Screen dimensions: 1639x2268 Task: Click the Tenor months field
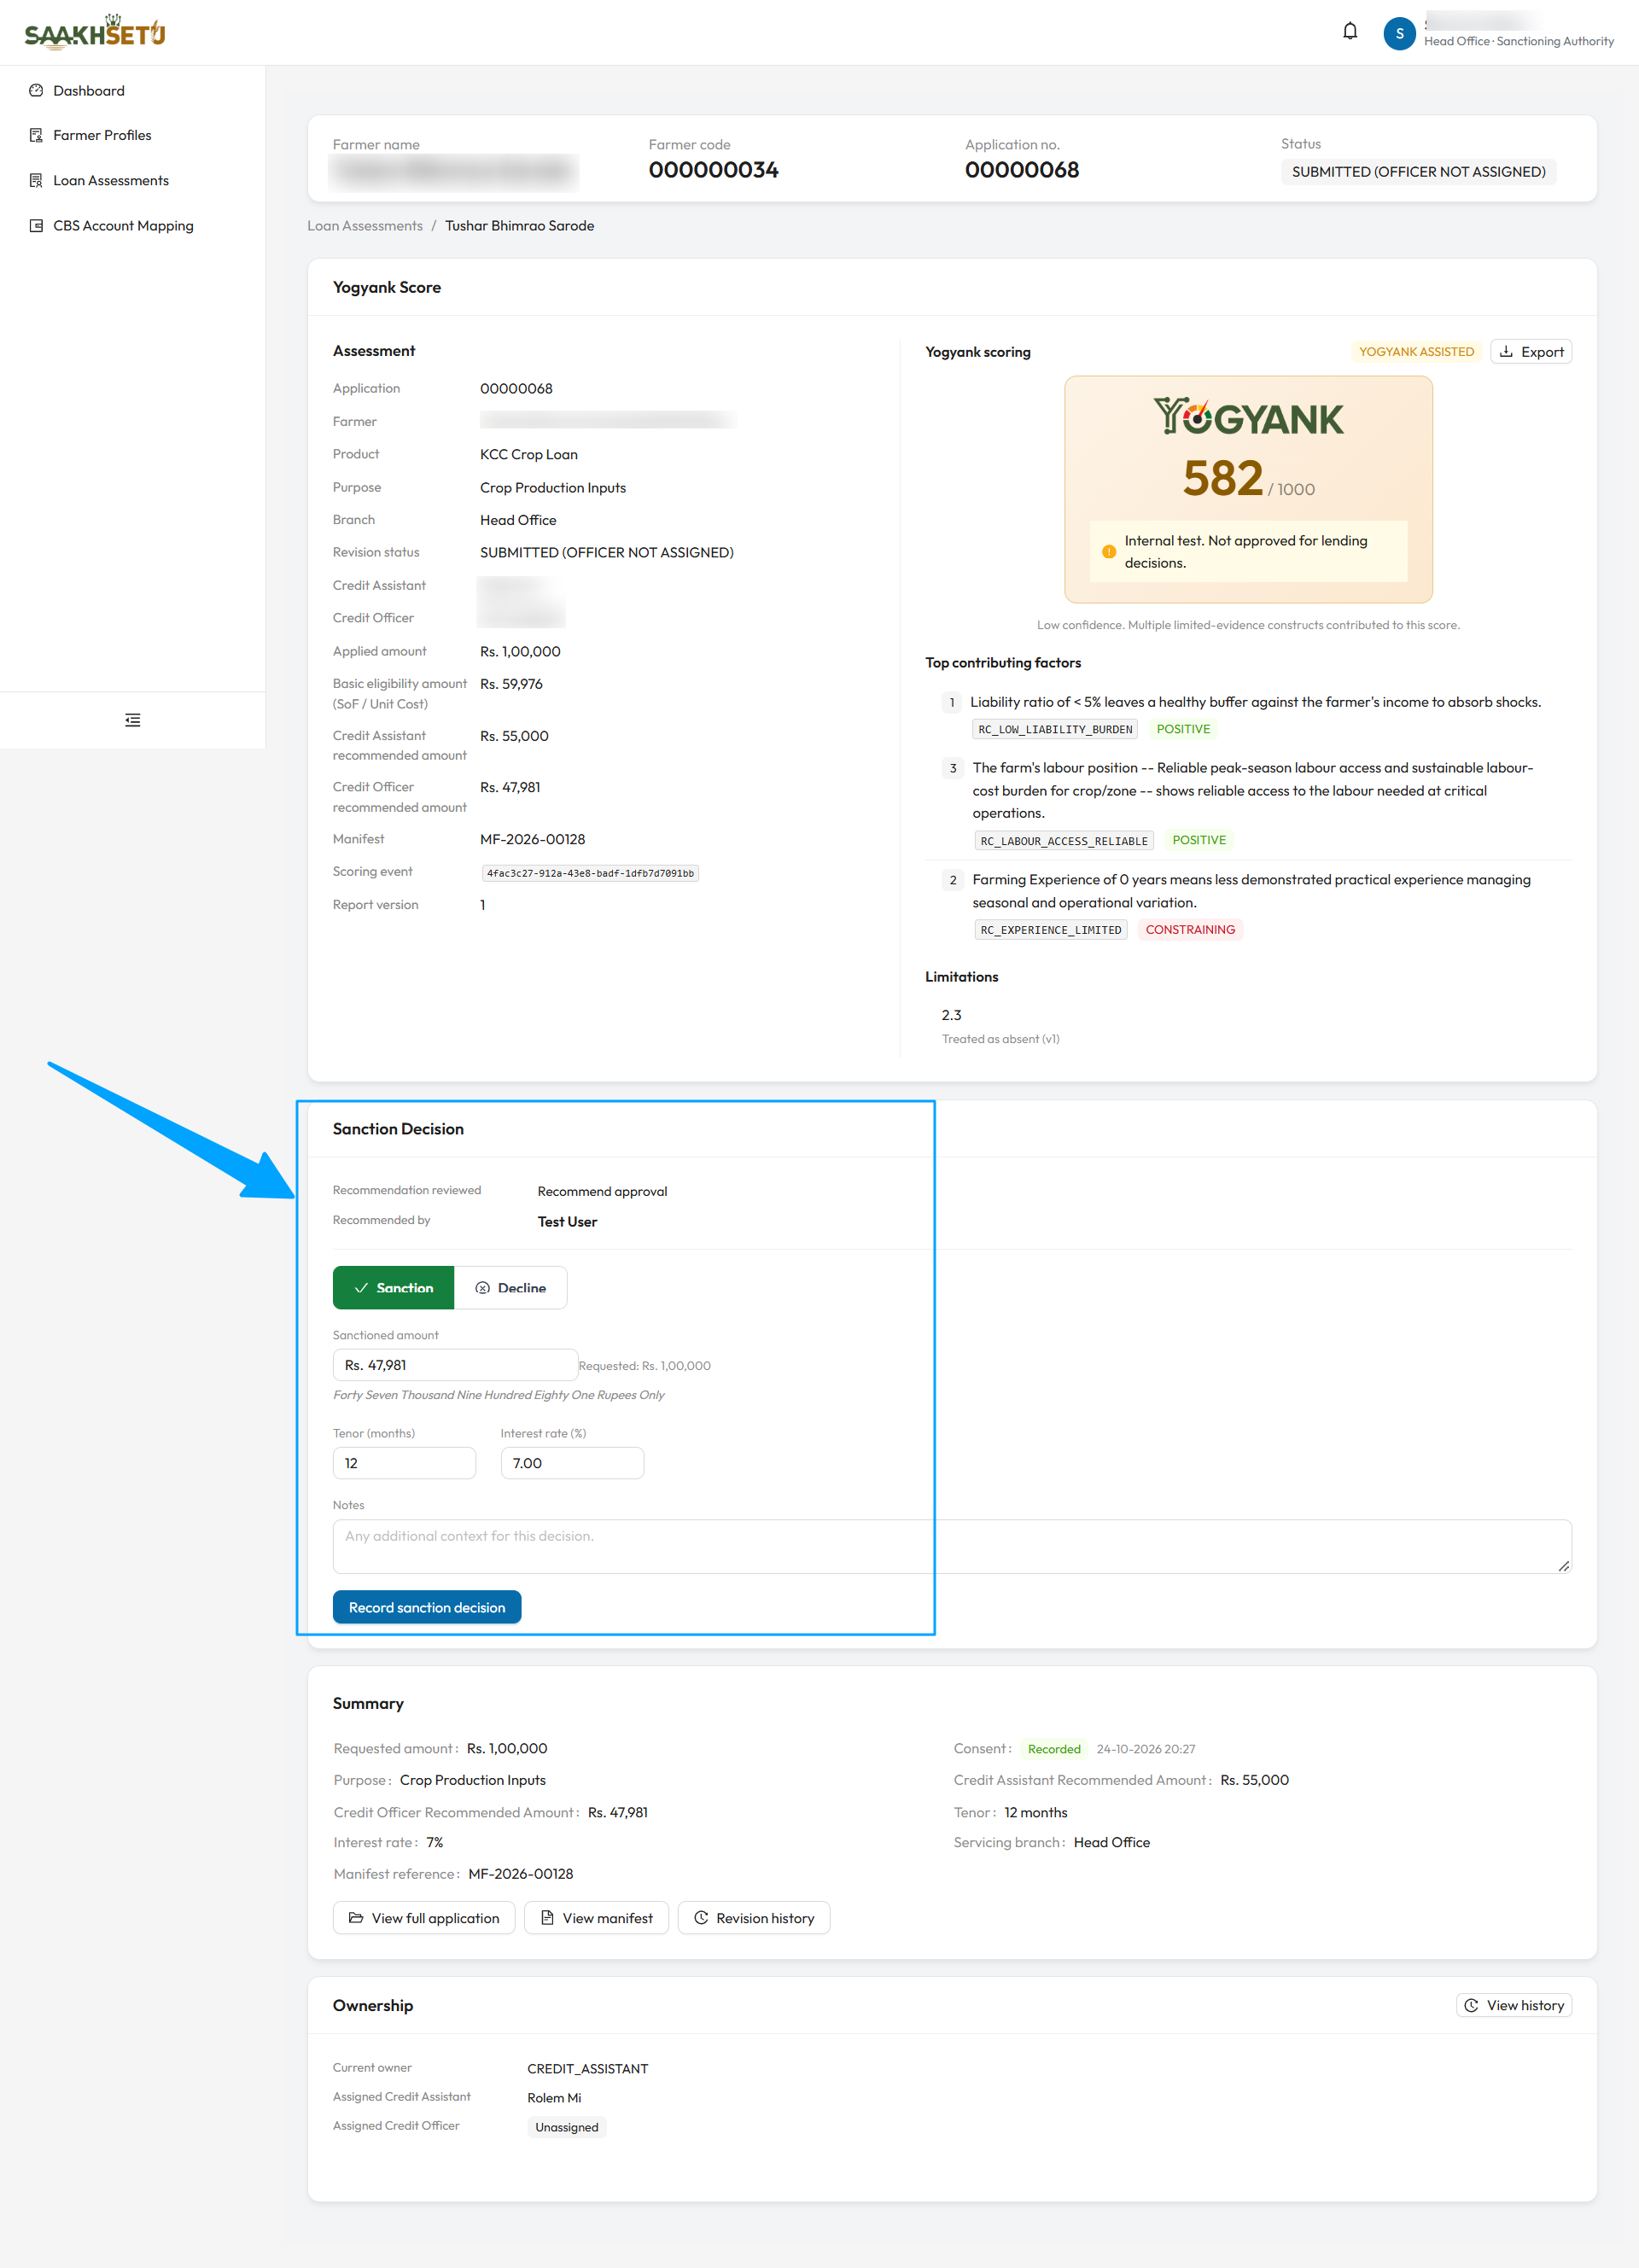point(404,1463)
